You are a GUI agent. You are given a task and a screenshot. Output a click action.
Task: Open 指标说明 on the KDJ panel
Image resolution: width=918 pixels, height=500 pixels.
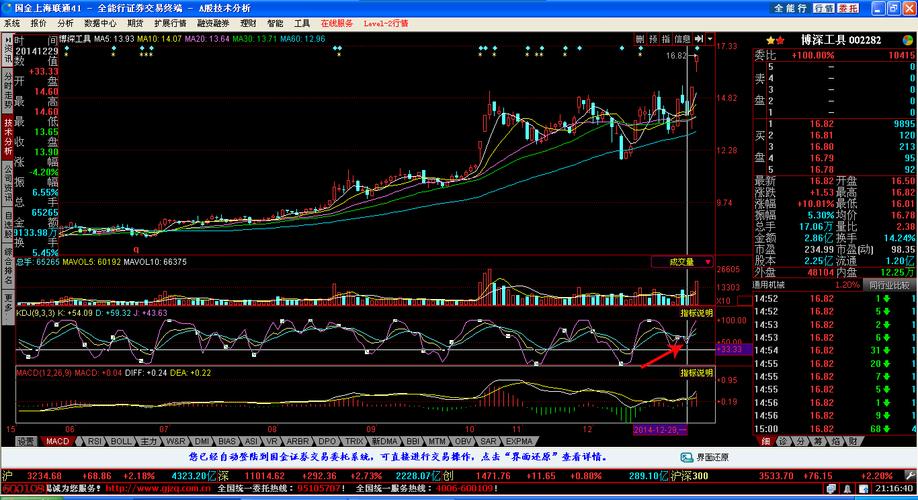pos(696,313)
